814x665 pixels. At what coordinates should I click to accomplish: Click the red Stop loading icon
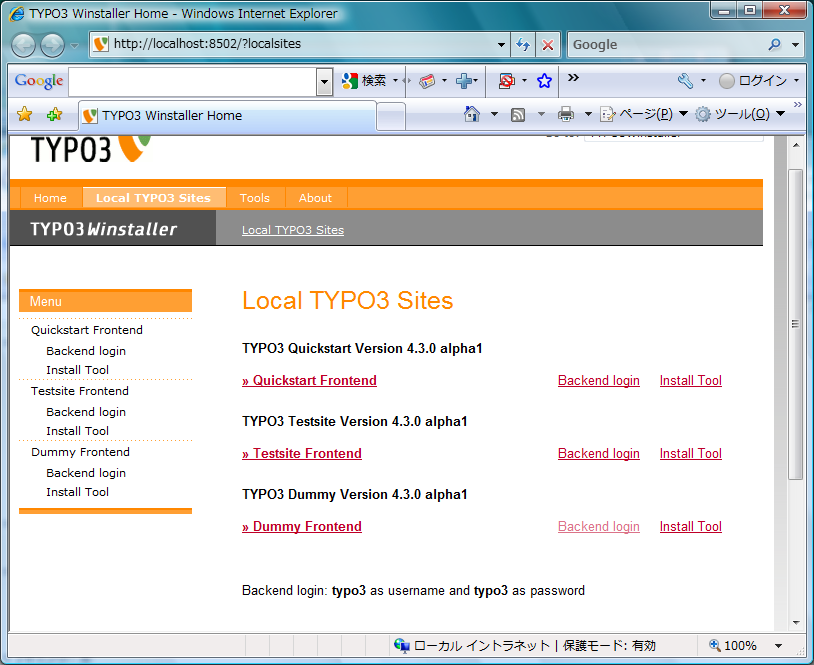pyautogui.click(x=547, y=45)
